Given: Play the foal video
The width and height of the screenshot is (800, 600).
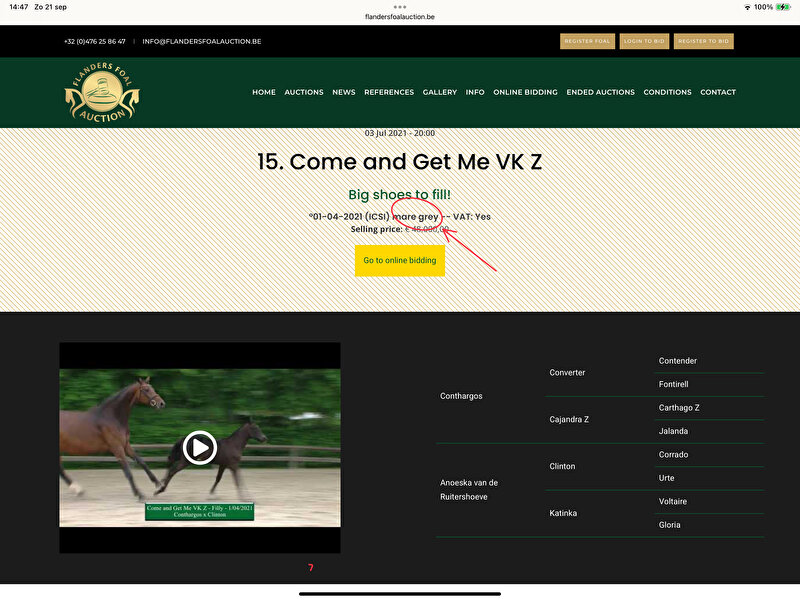Looking at the screenshot, I should click(200, 447).
